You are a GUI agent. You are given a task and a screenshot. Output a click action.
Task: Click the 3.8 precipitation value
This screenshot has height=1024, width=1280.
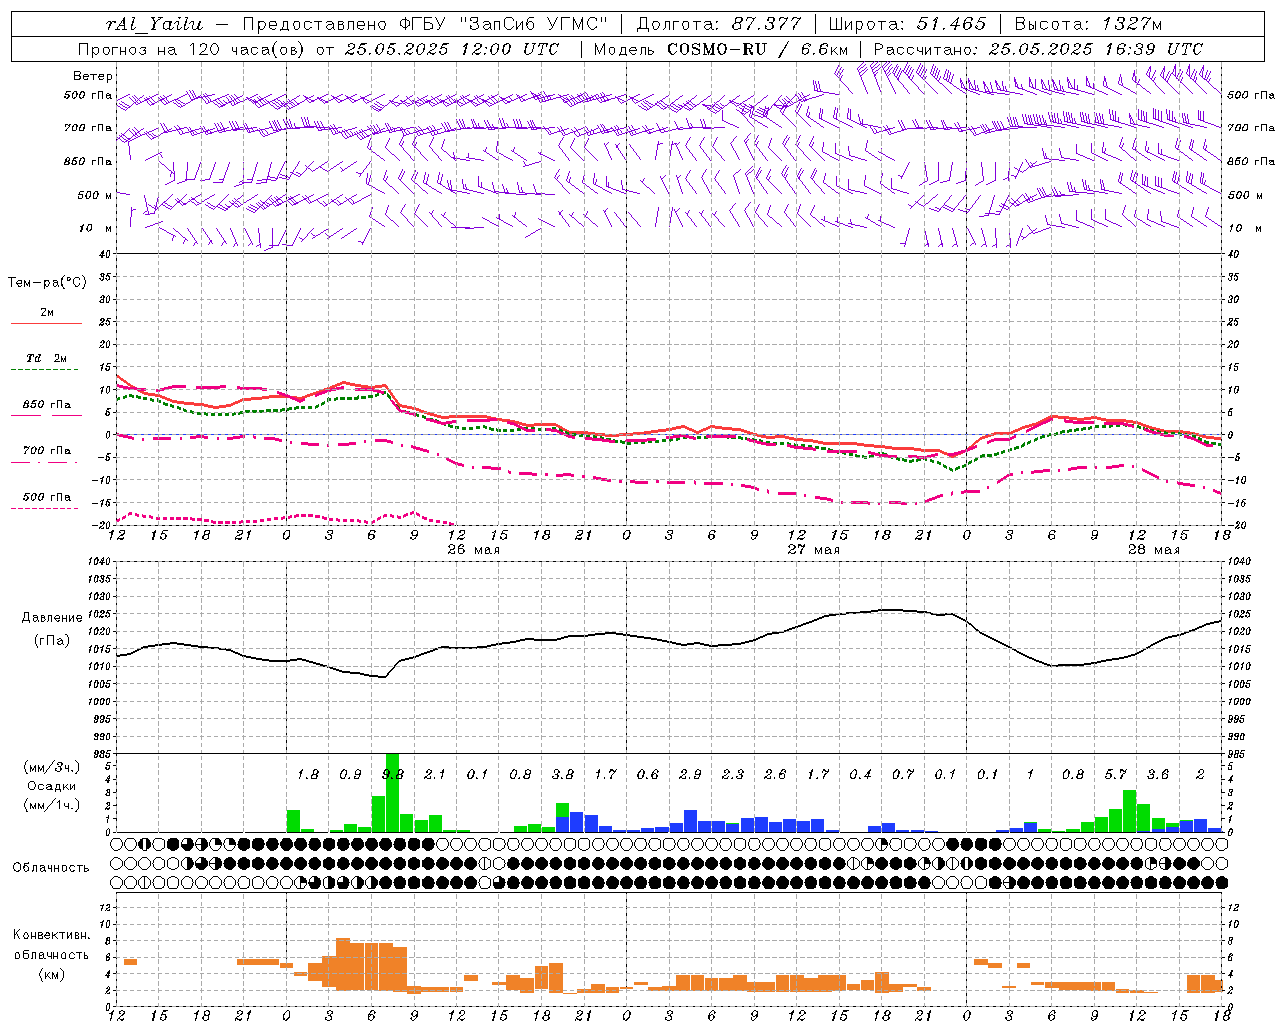coord(563,775)
